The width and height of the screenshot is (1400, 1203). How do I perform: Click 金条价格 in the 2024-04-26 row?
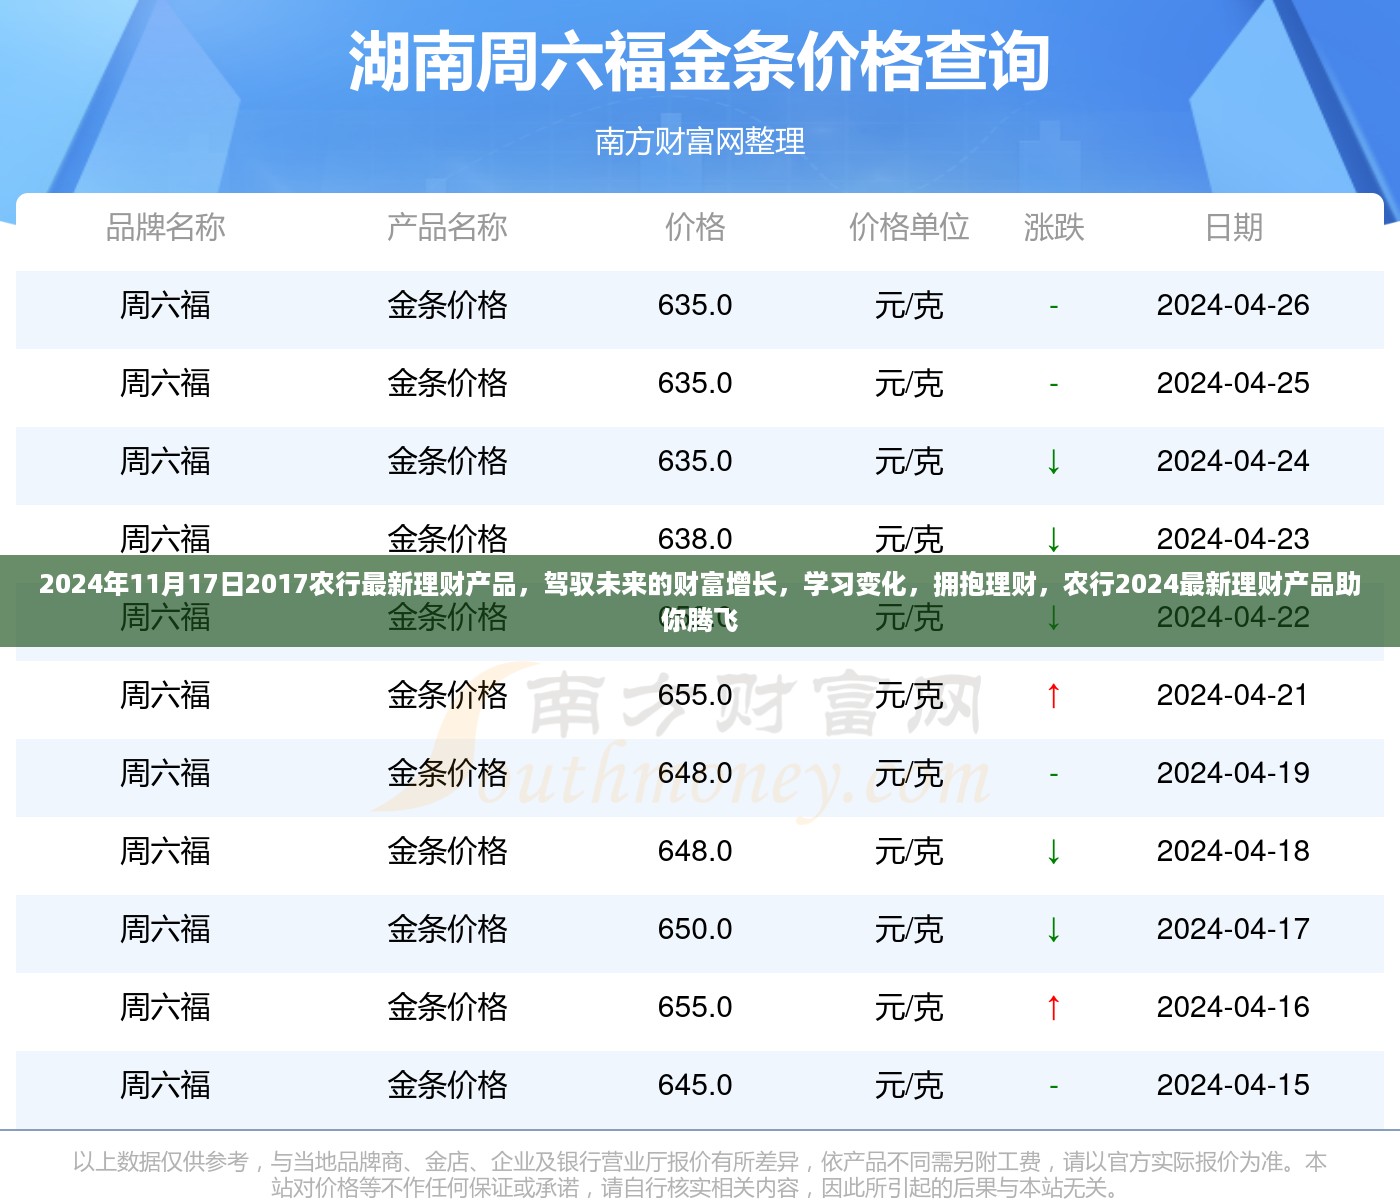(x=447, y=305)
